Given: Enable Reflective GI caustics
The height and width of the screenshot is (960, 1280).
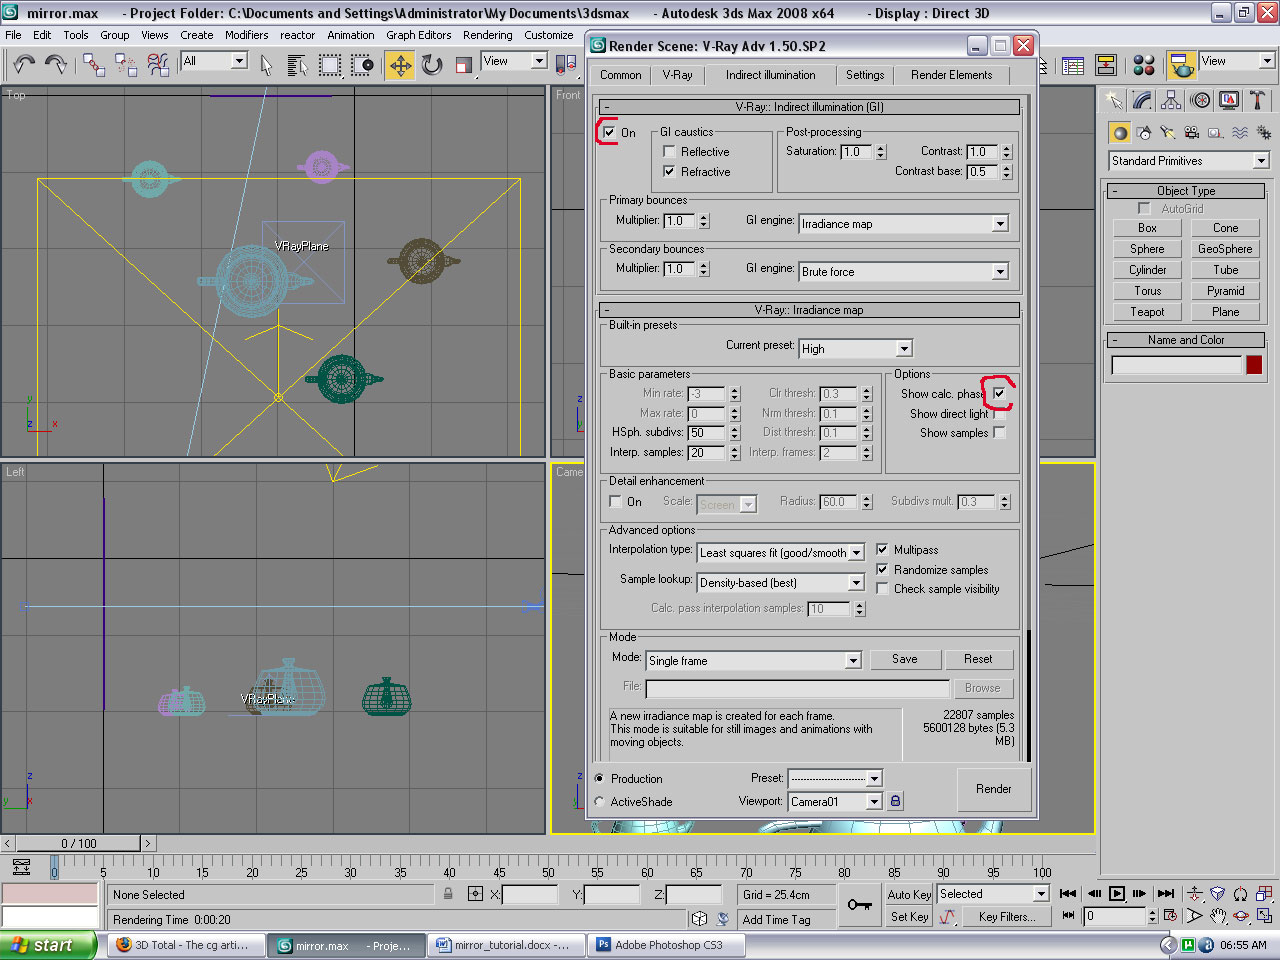Looking at the screenshot, I should 669,152.
